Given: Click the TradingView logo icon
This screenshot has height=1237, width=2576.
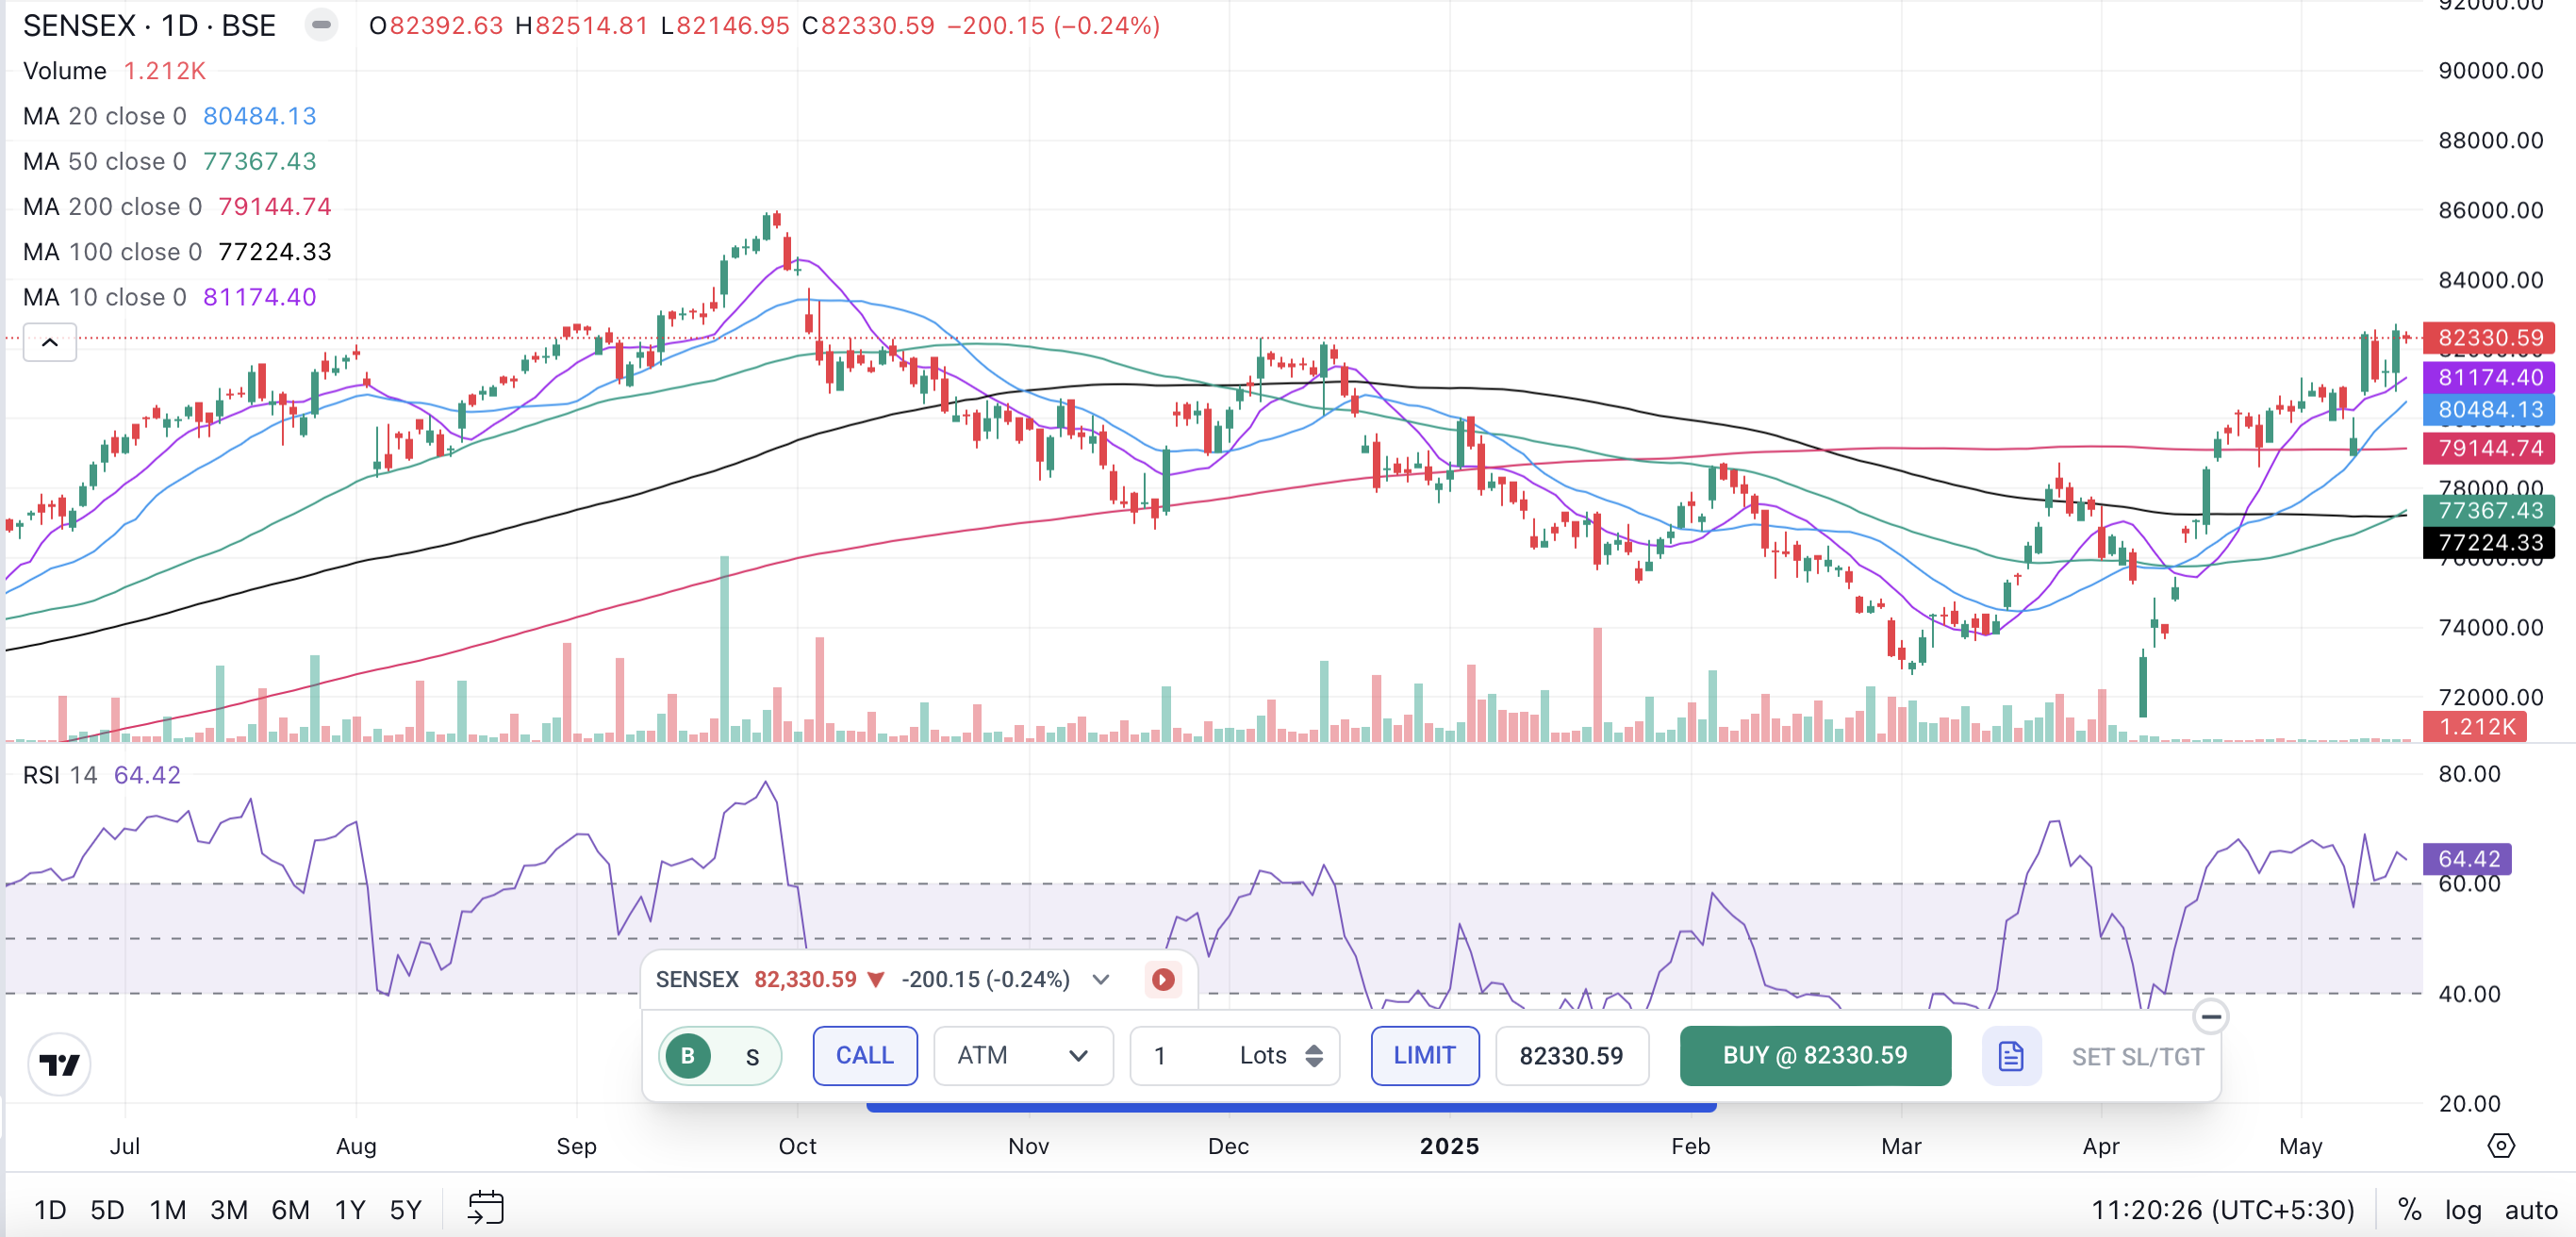Looking at the screenshot, I should (59, 1064).
